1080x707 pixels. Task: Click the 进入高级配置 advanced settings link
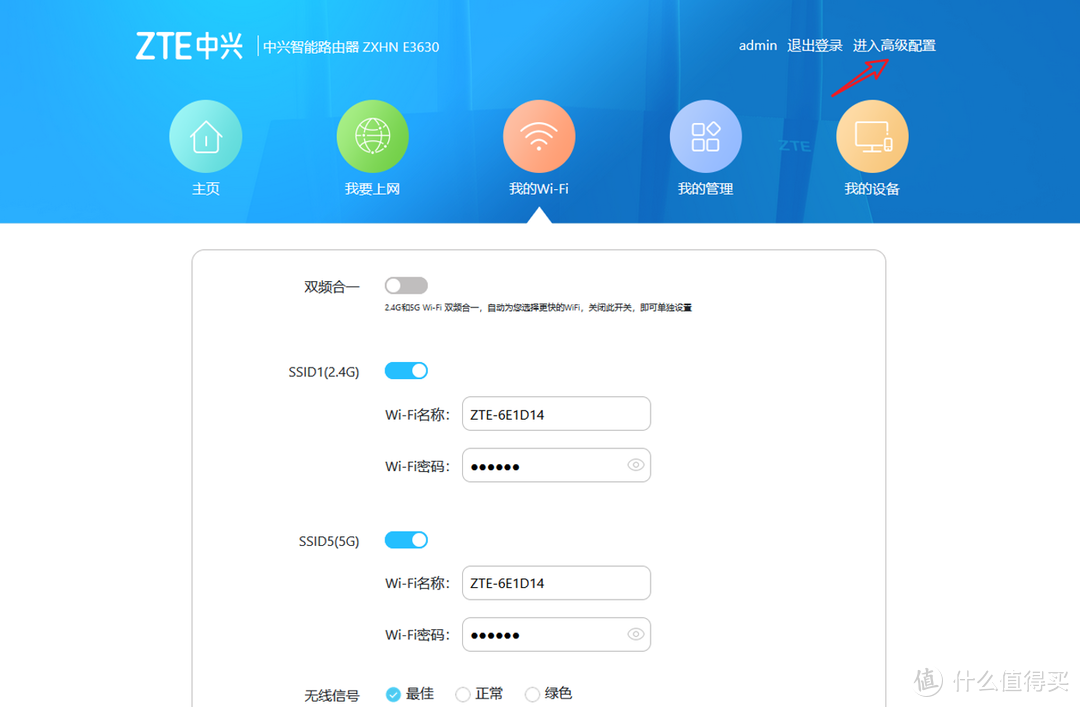pos(893,45)
